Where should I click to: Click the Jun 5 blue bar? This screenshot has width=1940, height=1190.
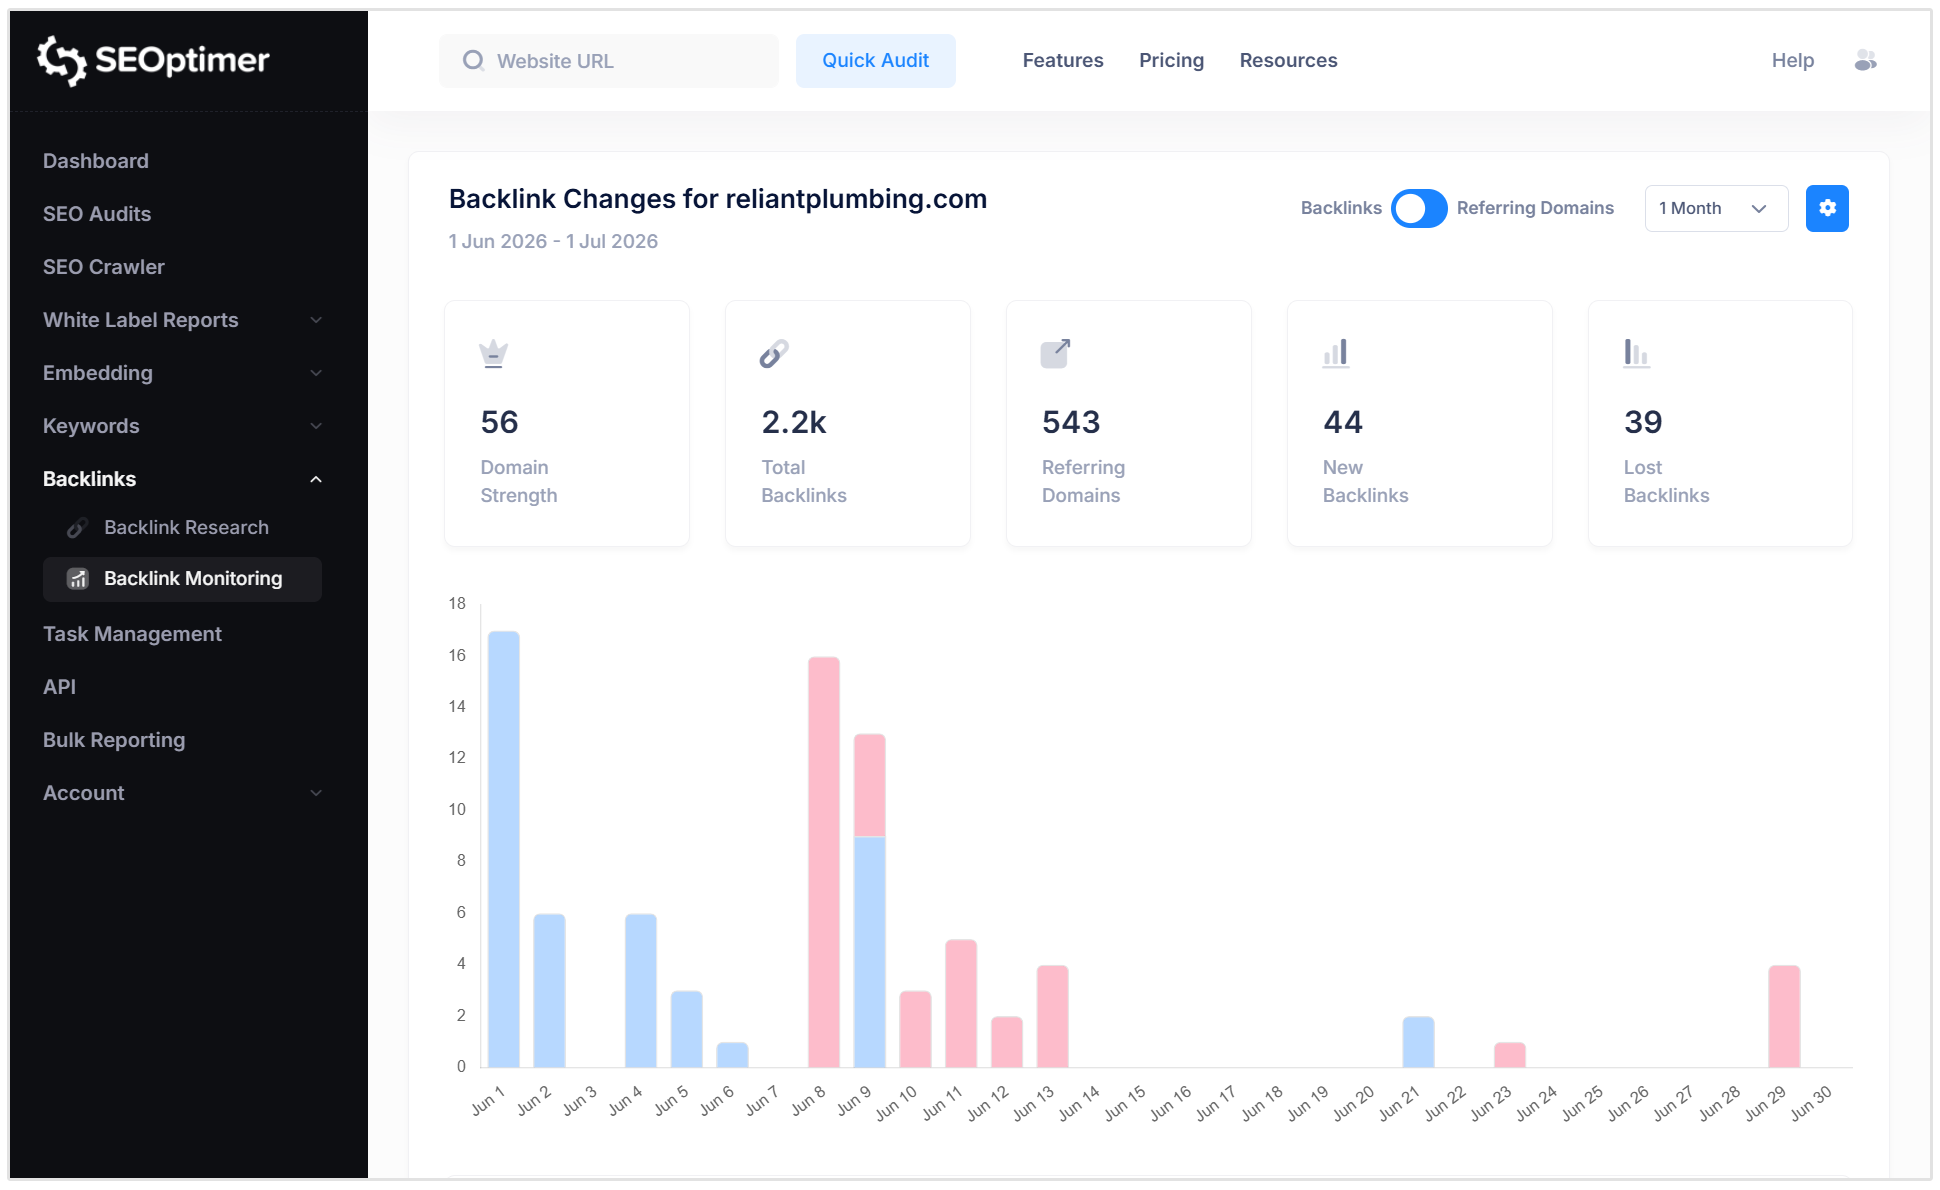pyautogui.click(x=687, y=1029)
